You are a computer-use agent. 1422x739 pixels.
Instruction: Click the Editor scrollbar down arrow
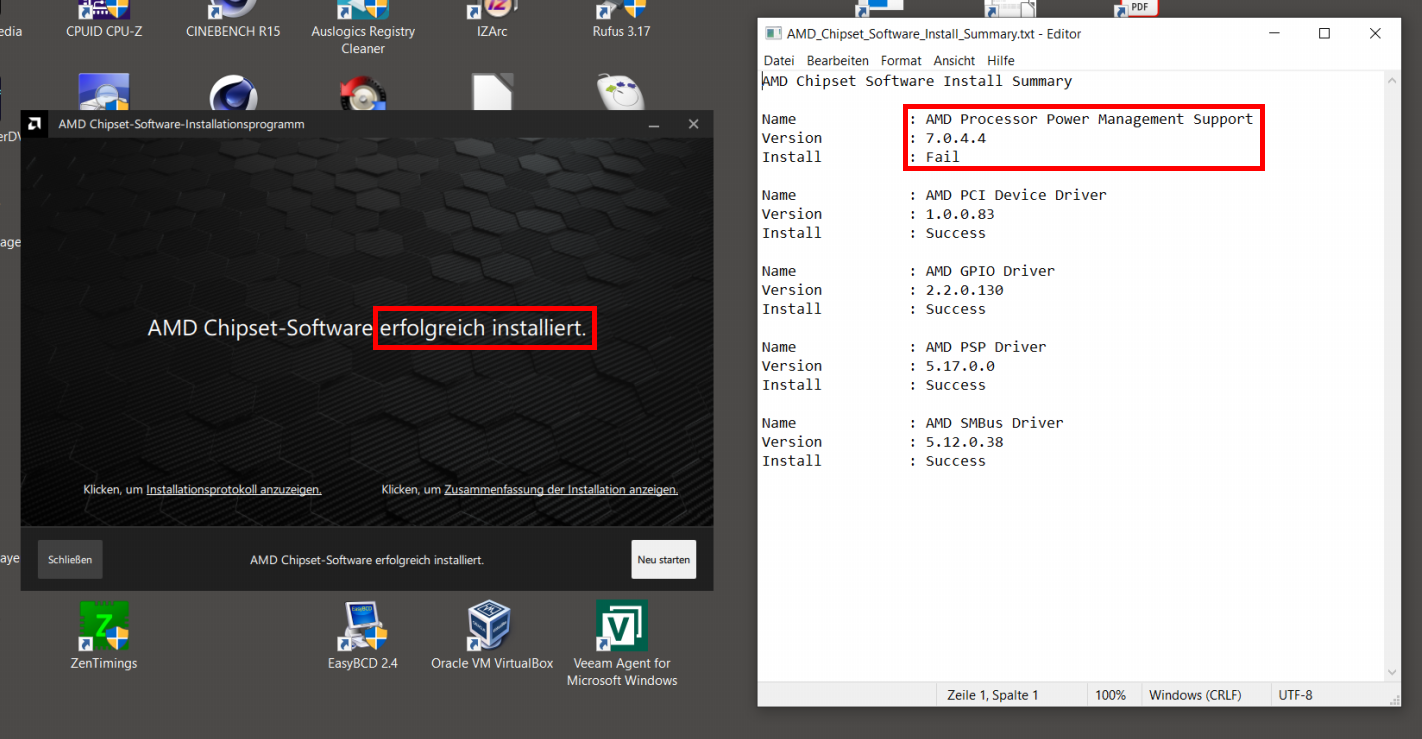(1392, 672)
